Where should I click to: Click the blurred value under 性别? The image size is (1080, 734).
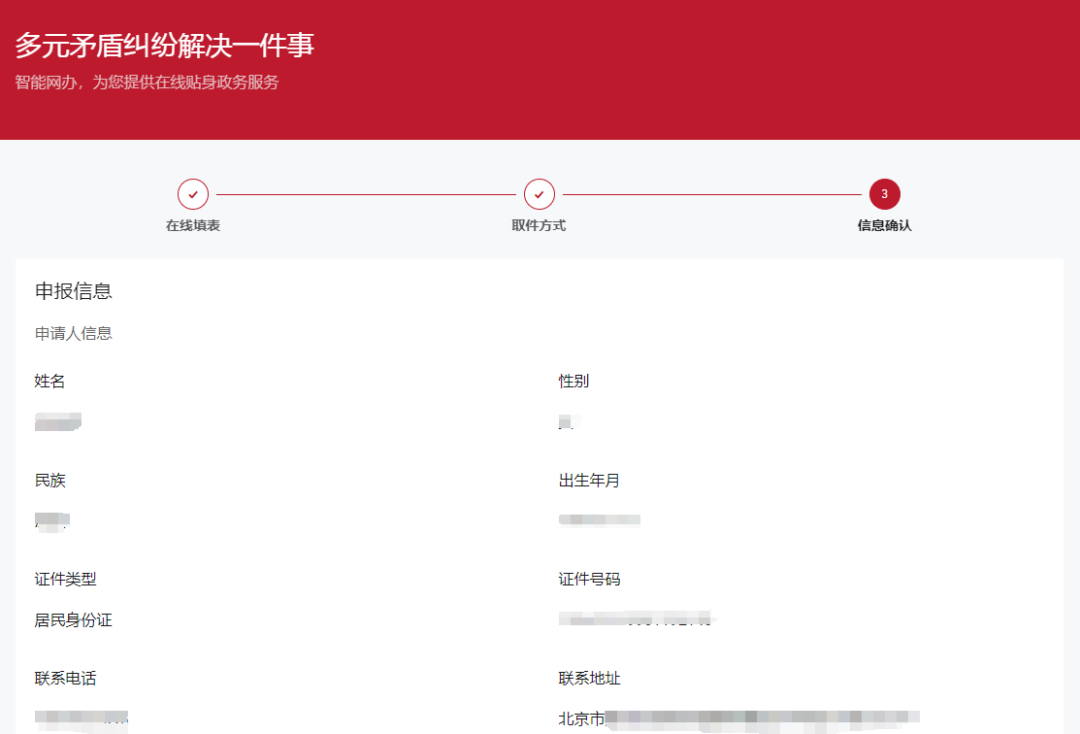(x=569, y=422)
